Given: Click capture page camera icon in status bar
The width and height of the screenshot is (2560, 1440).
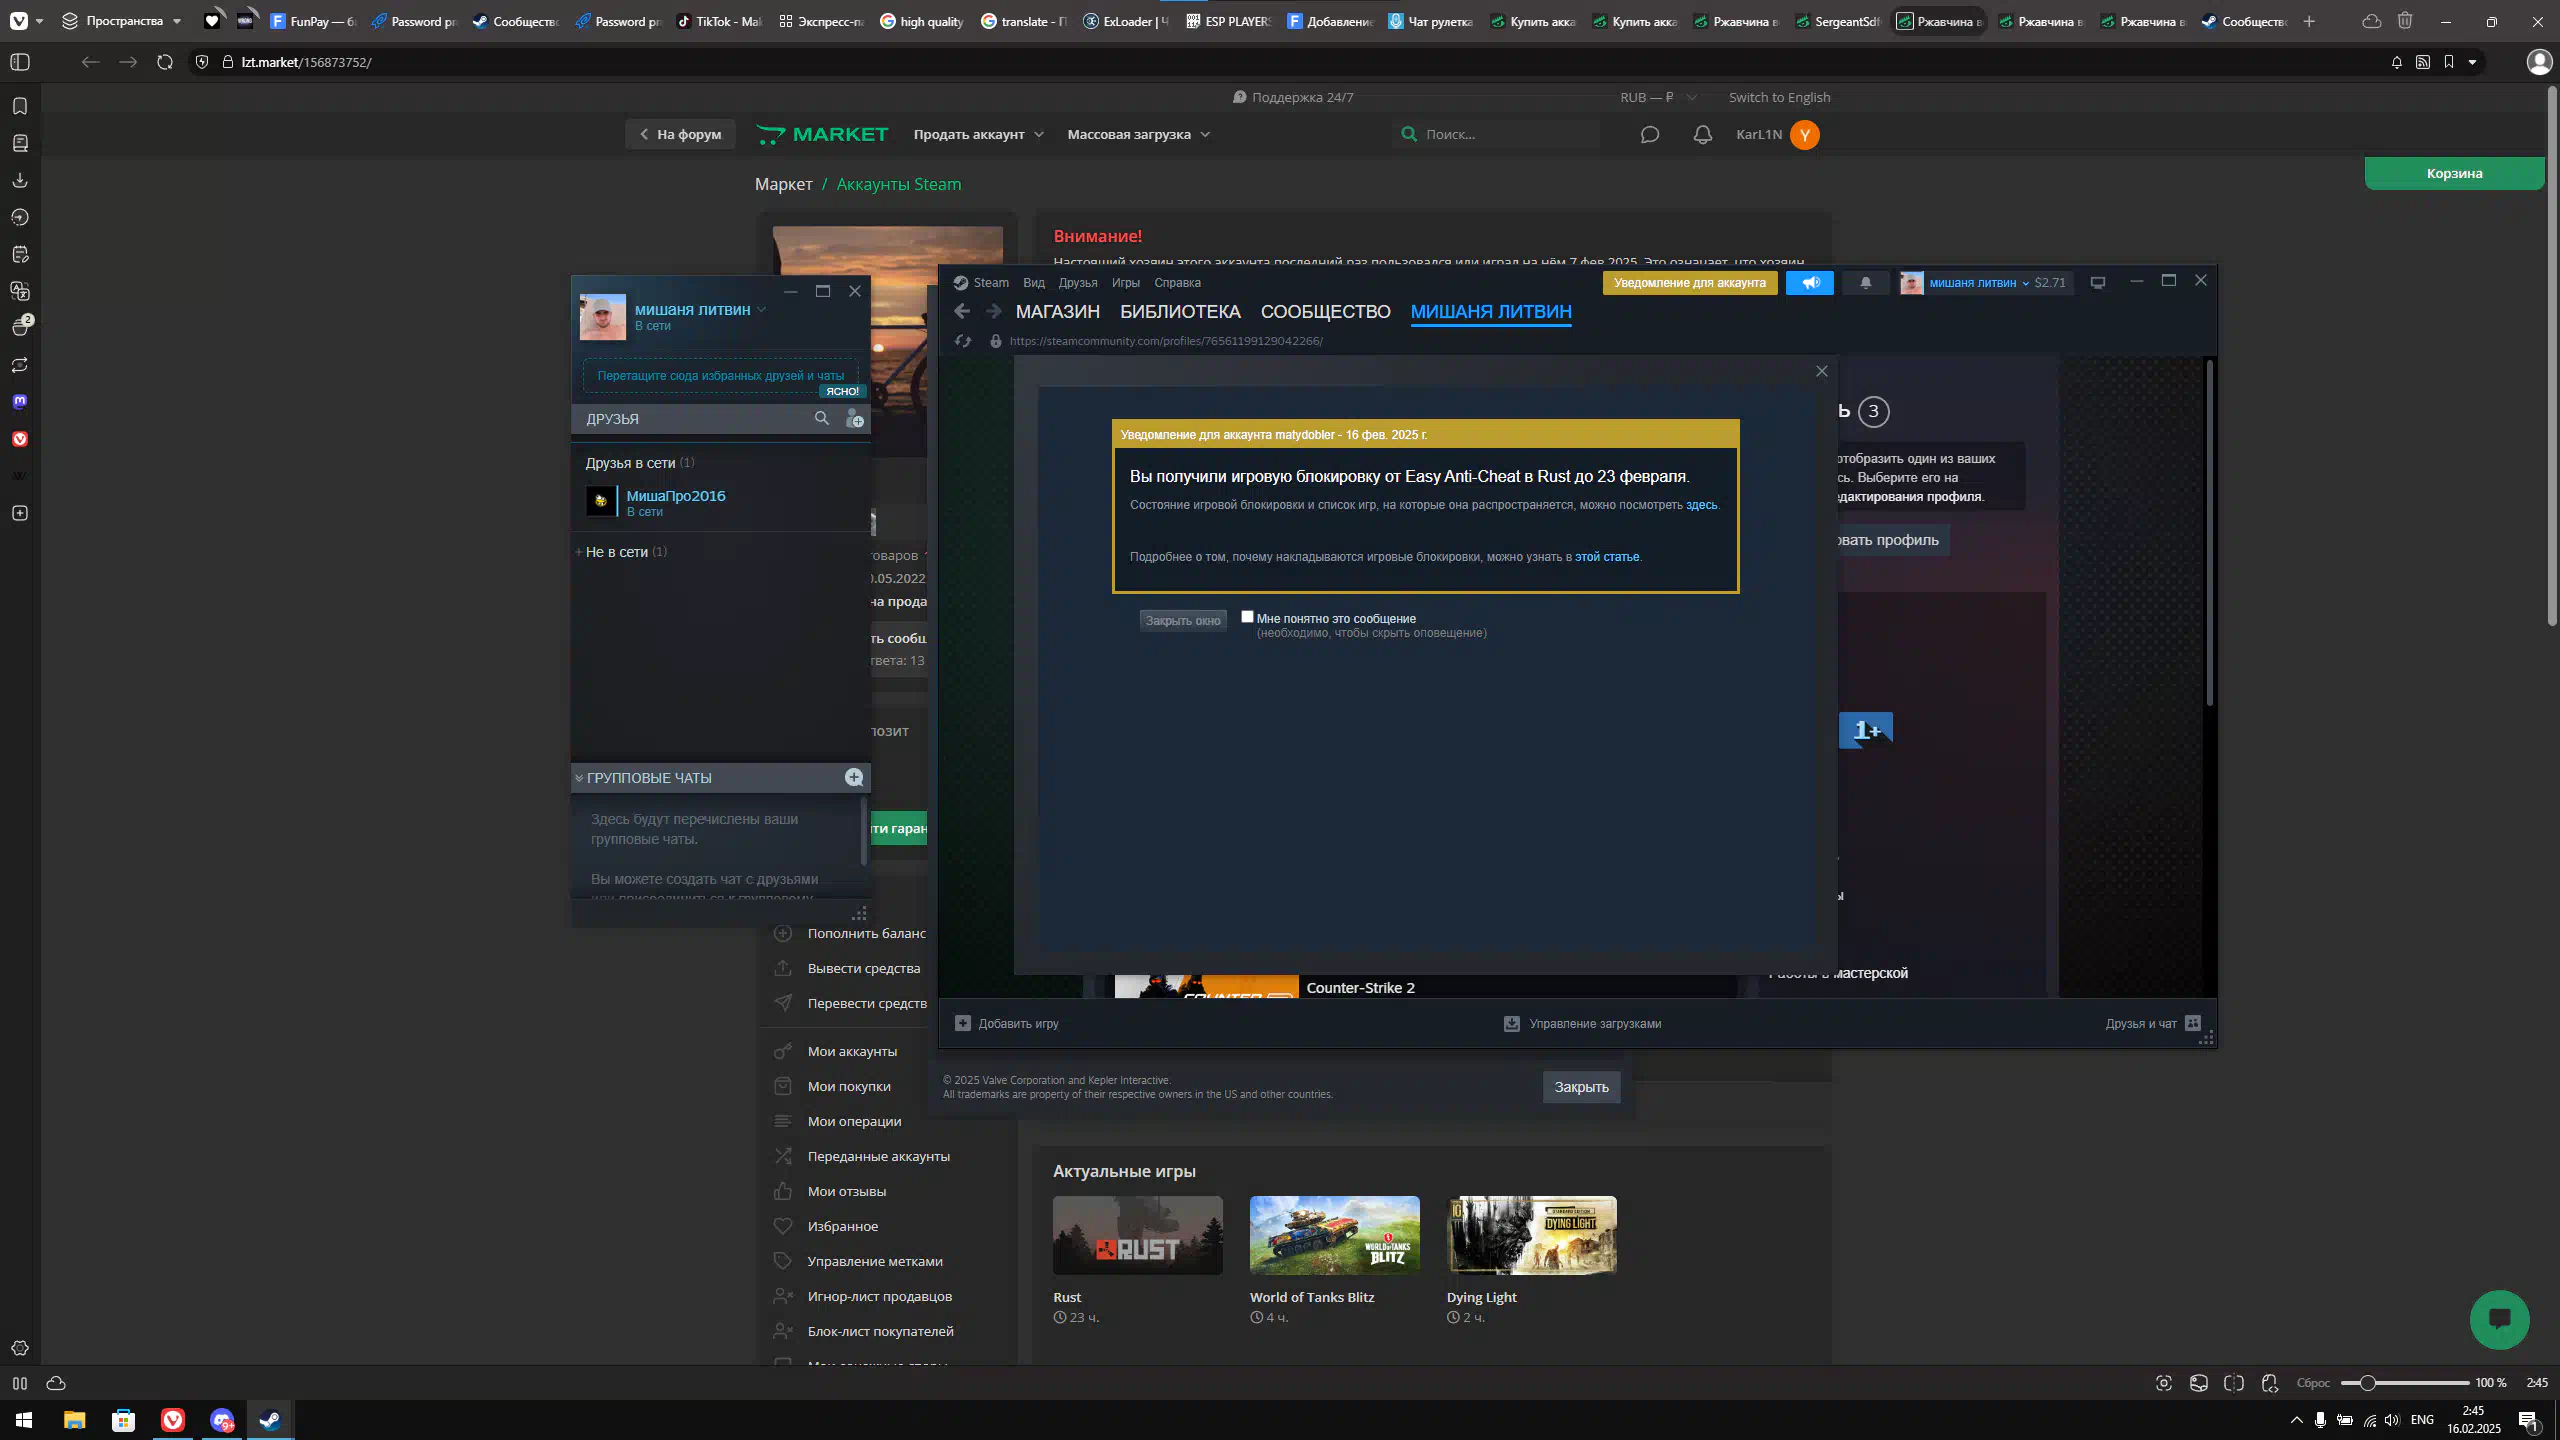Looking at the screenshot, I should [2164, 1383].
